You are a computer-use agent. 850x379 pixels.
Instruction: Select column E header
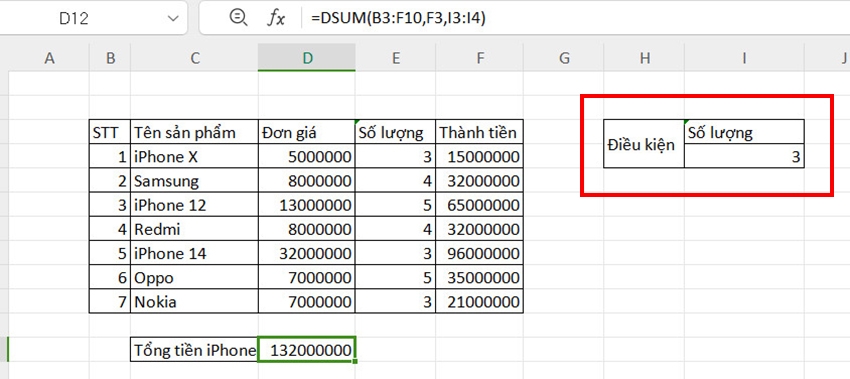coord(396,58)
